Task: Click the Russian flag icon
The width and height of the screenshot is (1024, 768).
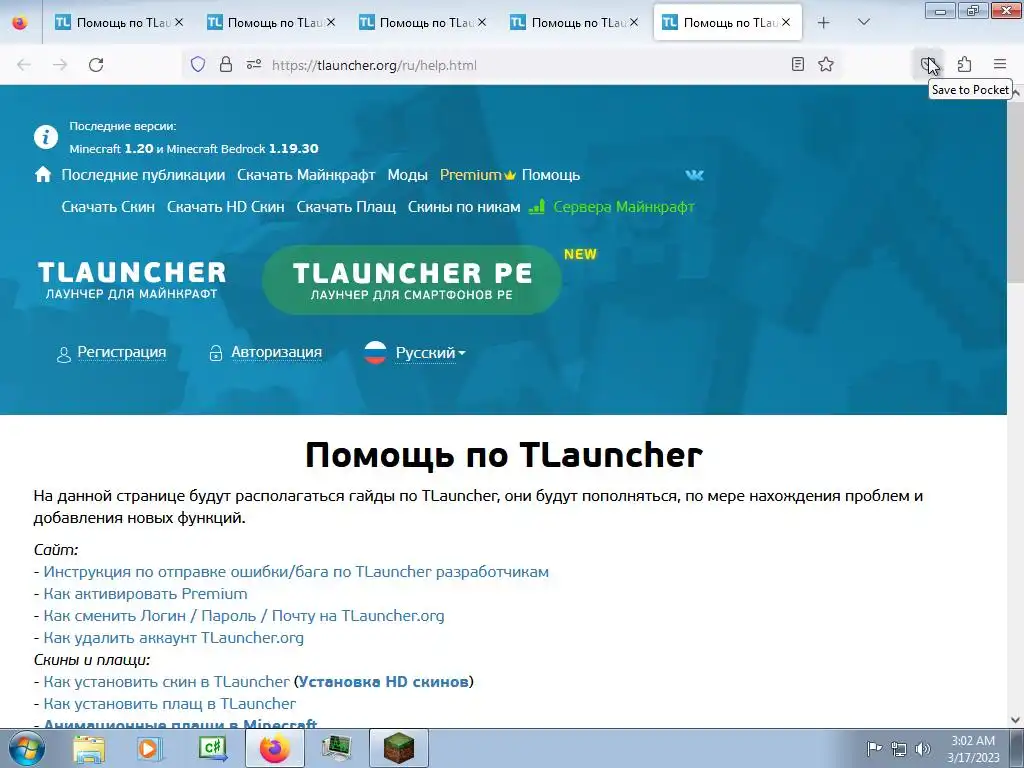Action: [375, 352]
